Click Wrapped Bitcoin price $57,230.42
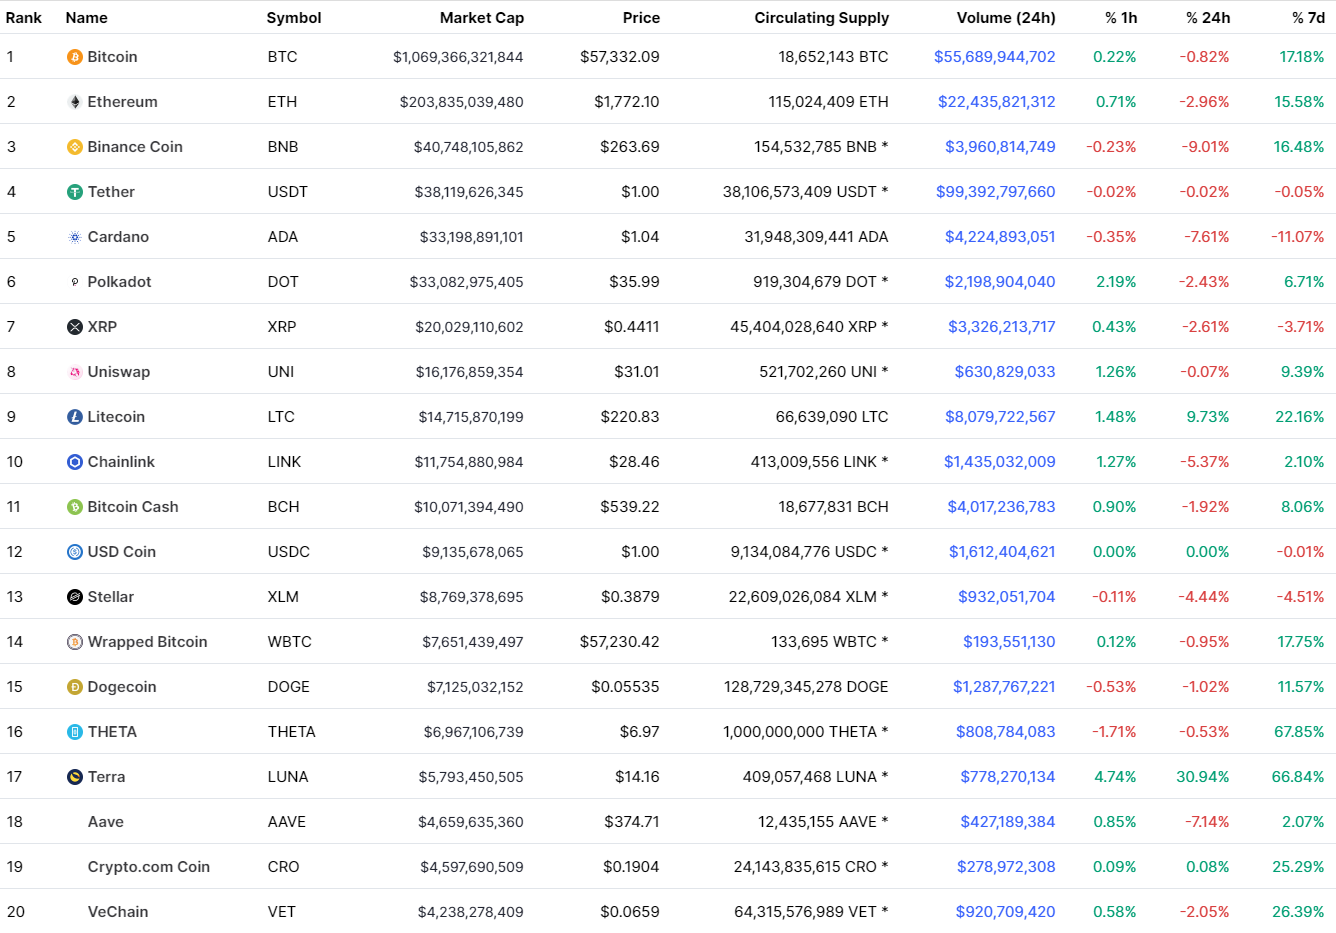Screen dimensions: 1336x933 coord(620,642)
